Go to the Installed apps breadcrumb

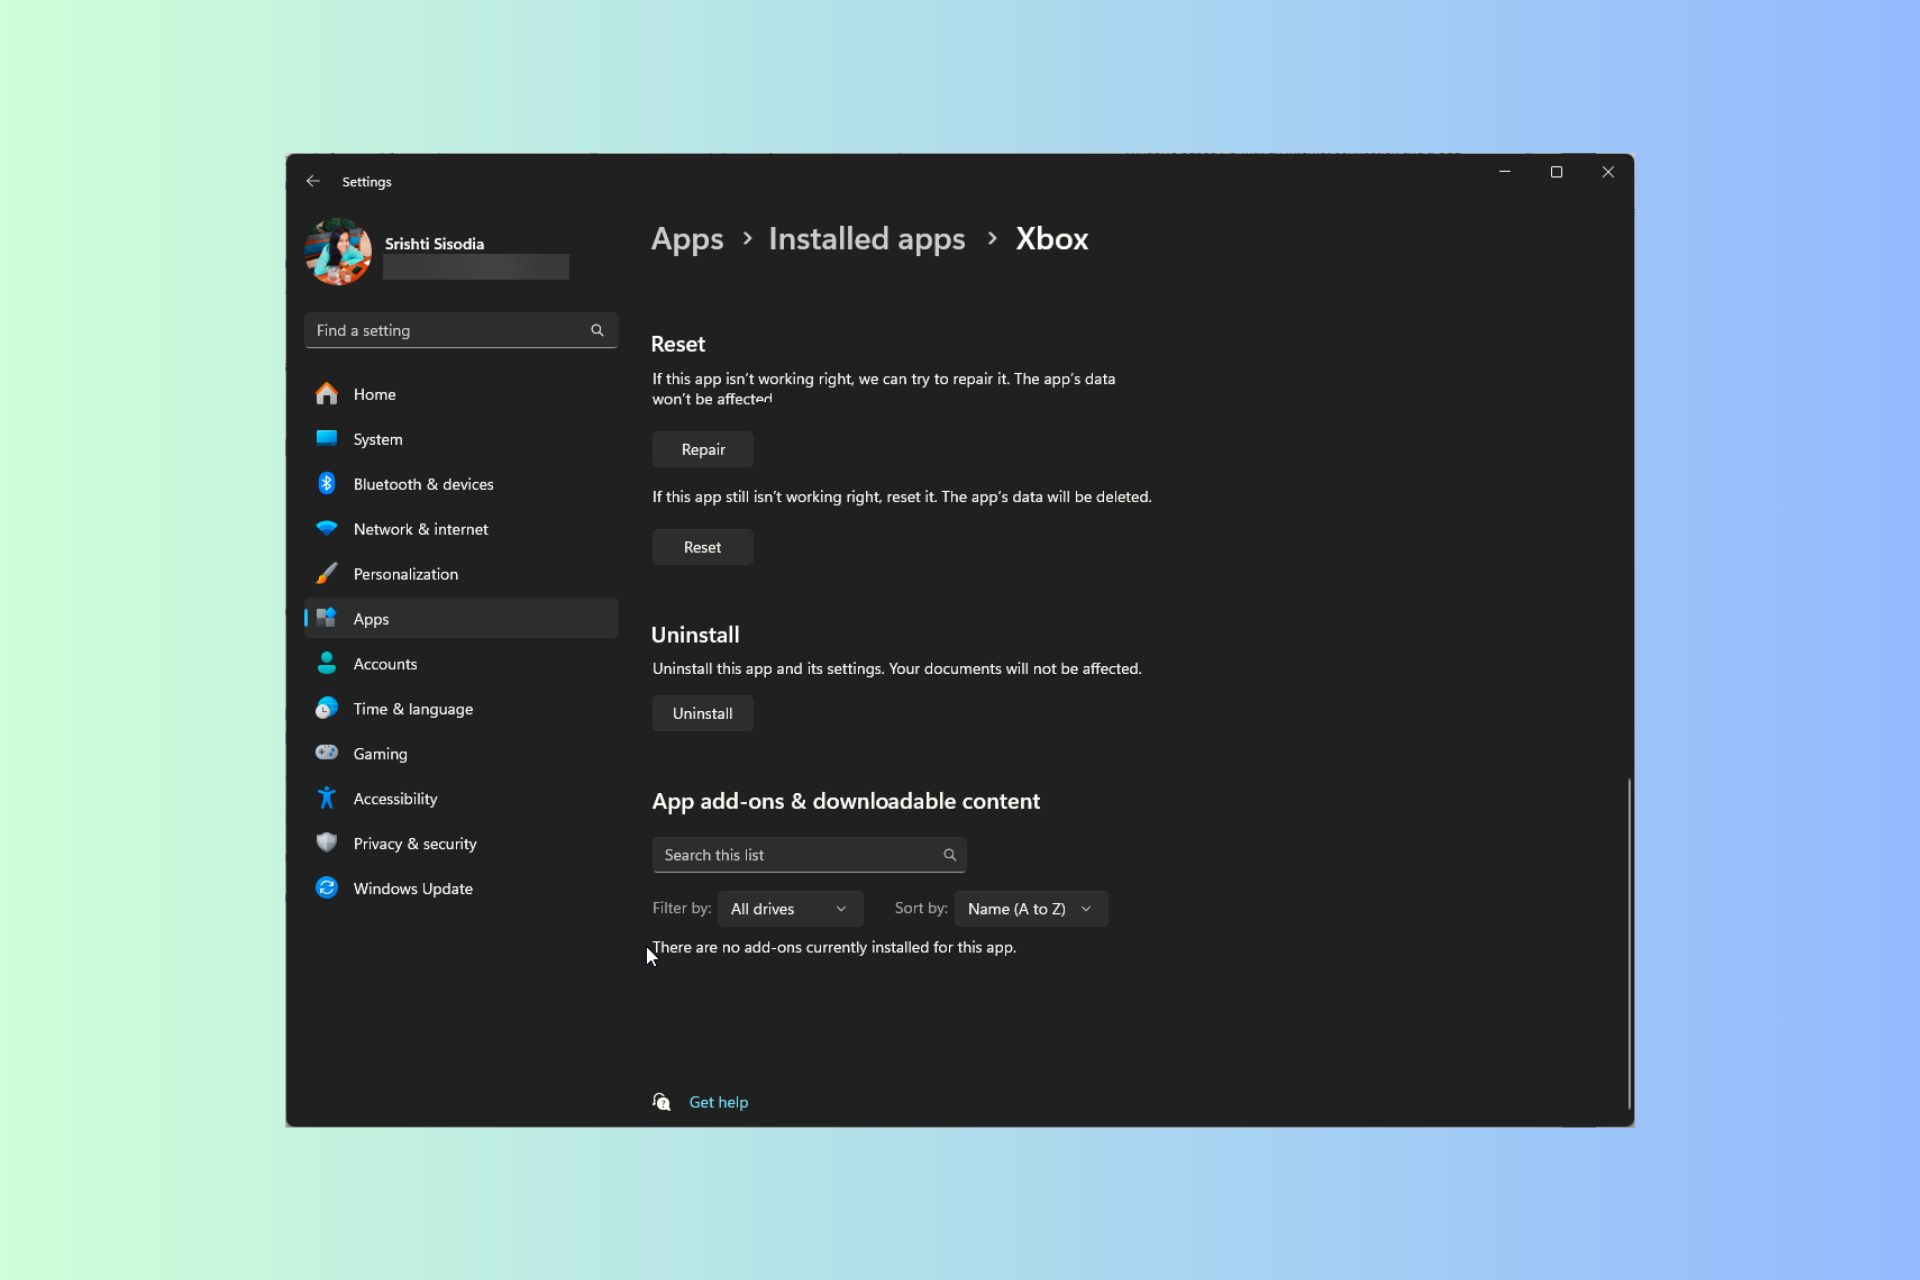pyautogui.click(x=867, y=239)
